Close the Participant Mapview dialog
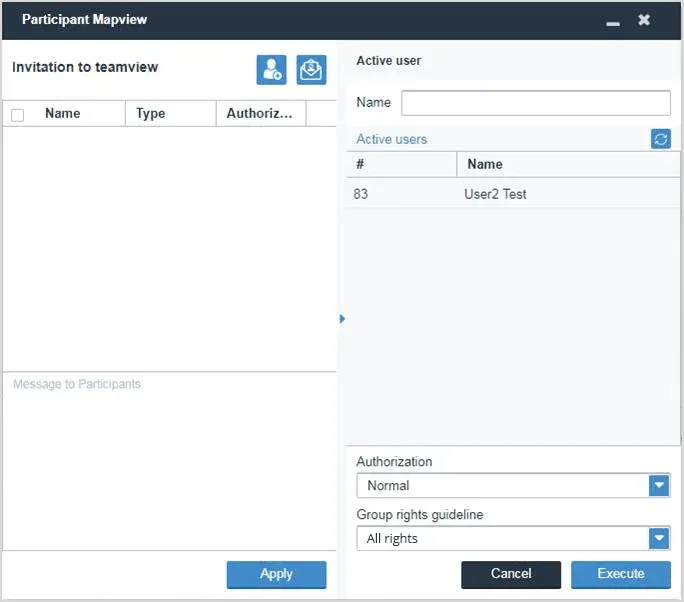Viewport: 684px width, 602px height. 644,20
